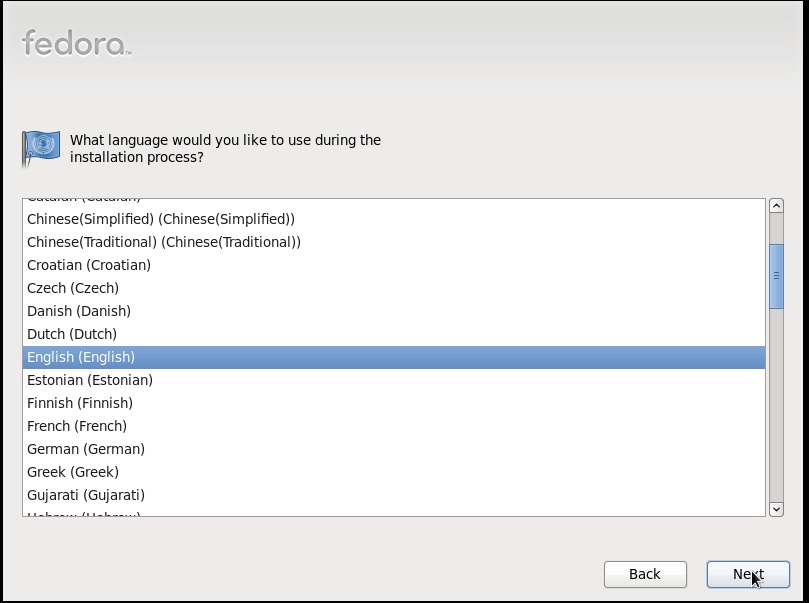Viewport: 809px width, 603px height.
Task: Select Dutch (Dutch) from the list
Action: point(394,334)
